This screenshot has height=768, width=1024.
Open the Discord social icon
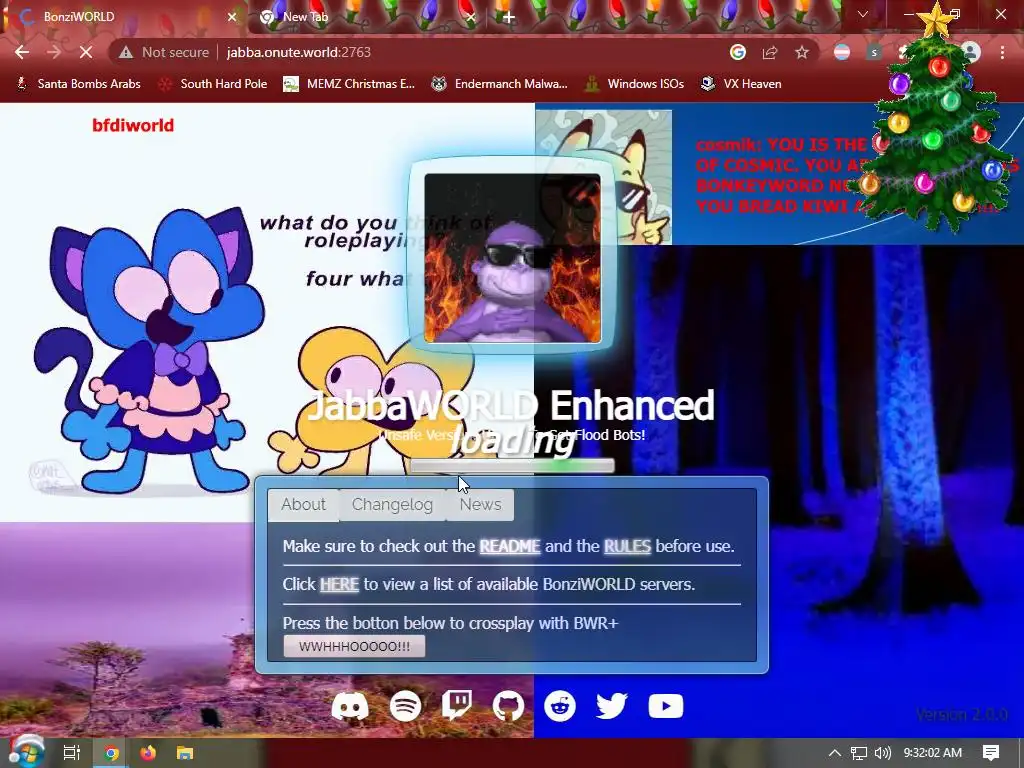pos(350,707)
